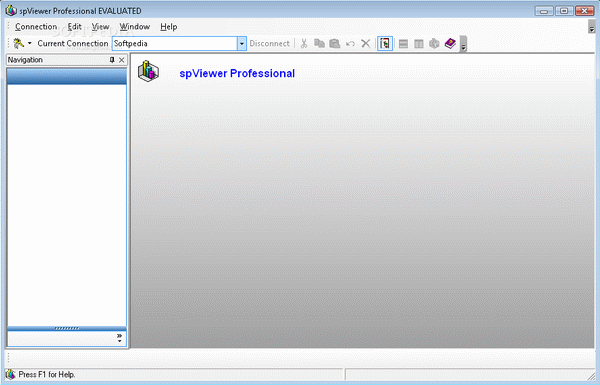The width and height of the screenshot is (600, 385).
Task: Open Navigation pane configure buttons chevron
Action: [x=119, y=338]
